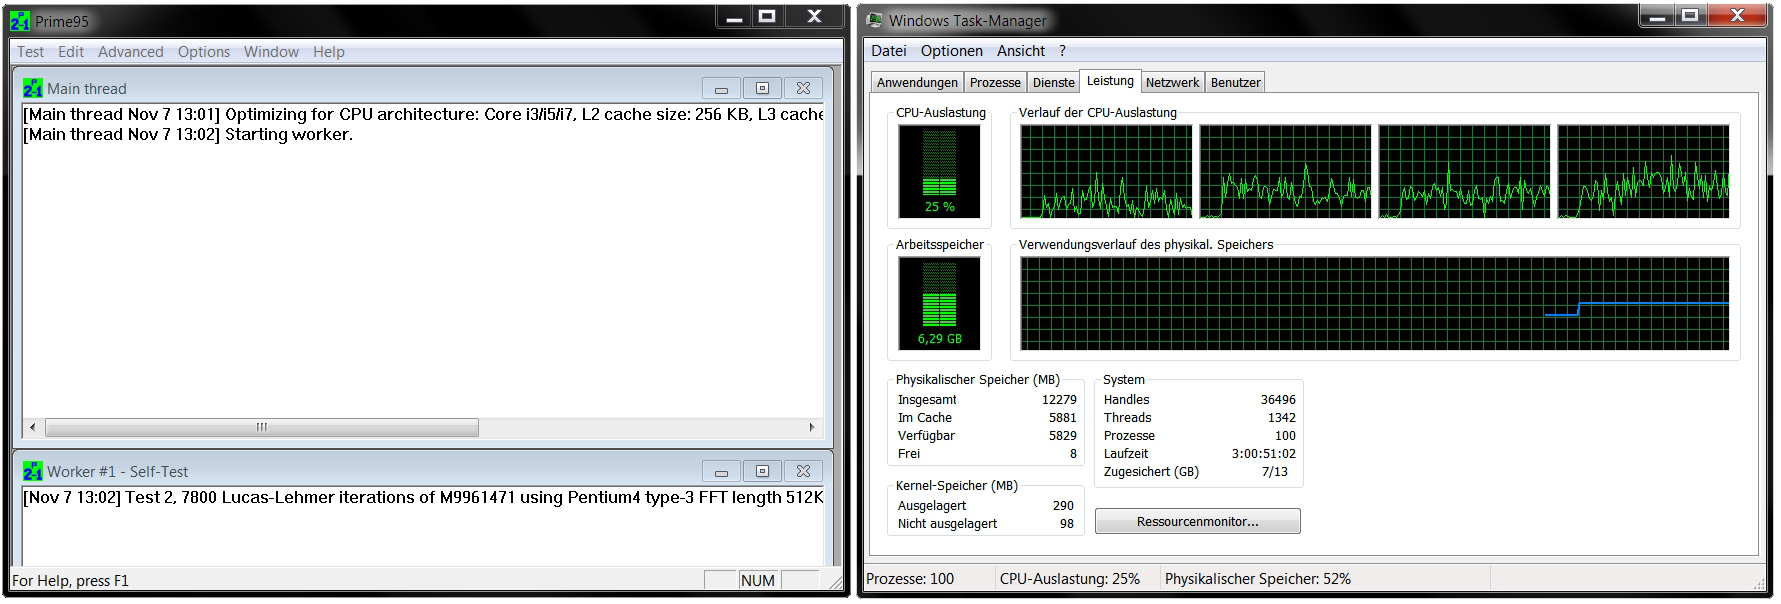Click the Zugesichert (GB) value 7/13
1781x604 pixels.
click(x=1275, y=472)
